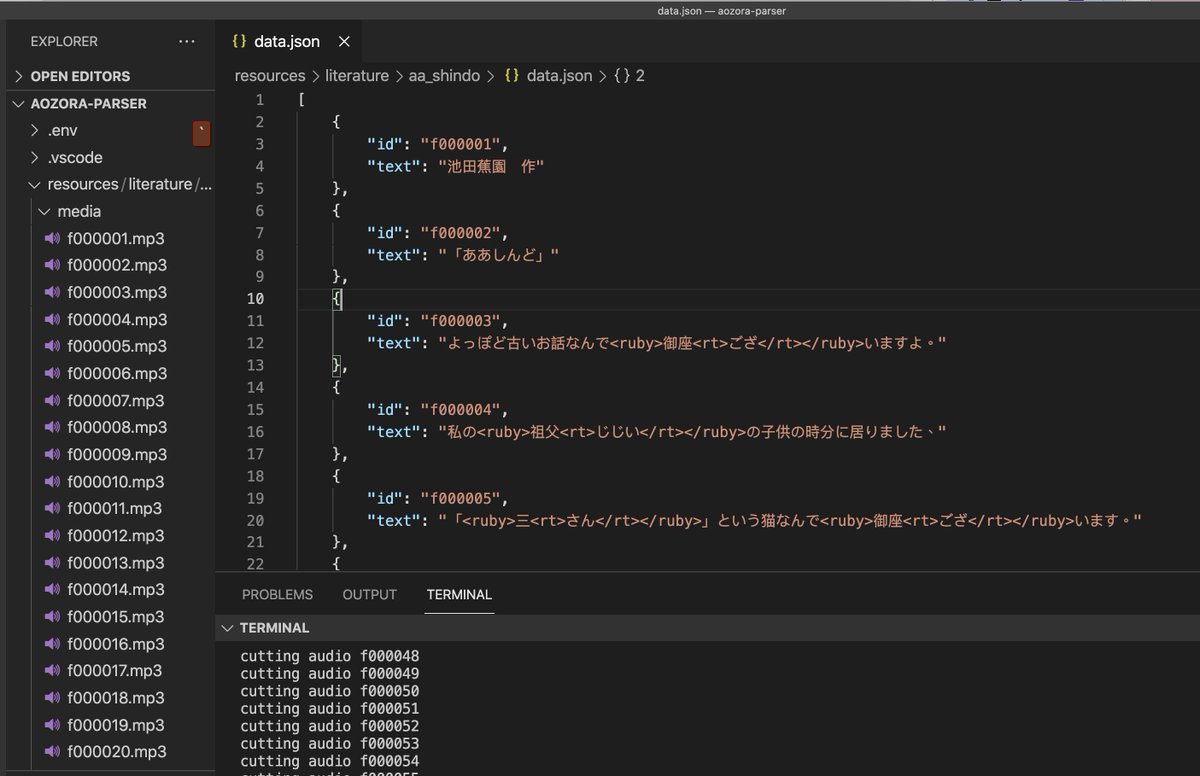The image size is (1200, 776).
Task: Select the TERMINAL panel tab
Action: (x=459, y=594)
